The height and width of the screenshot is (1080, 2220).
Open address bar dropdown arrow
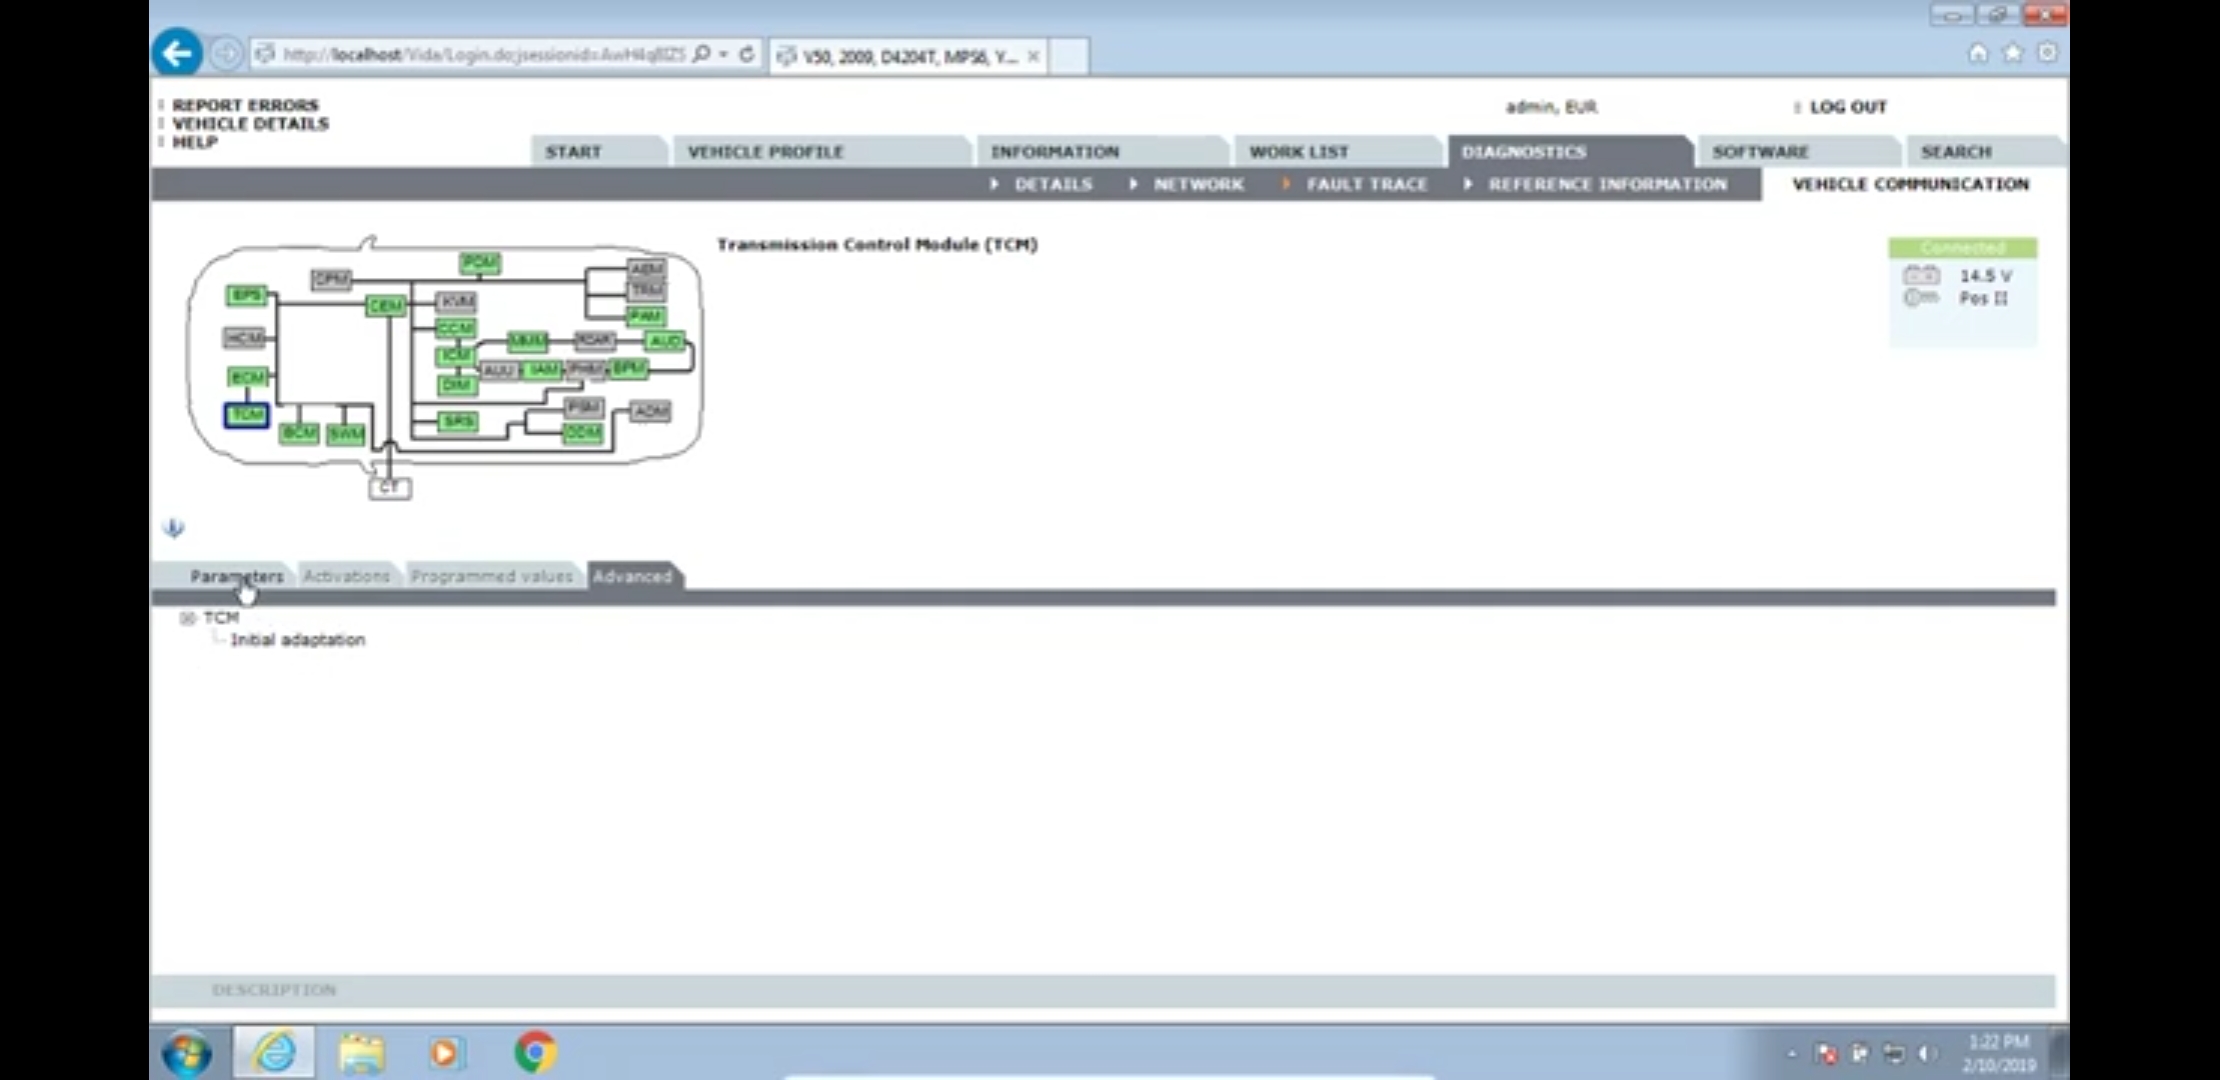point(723,54)
